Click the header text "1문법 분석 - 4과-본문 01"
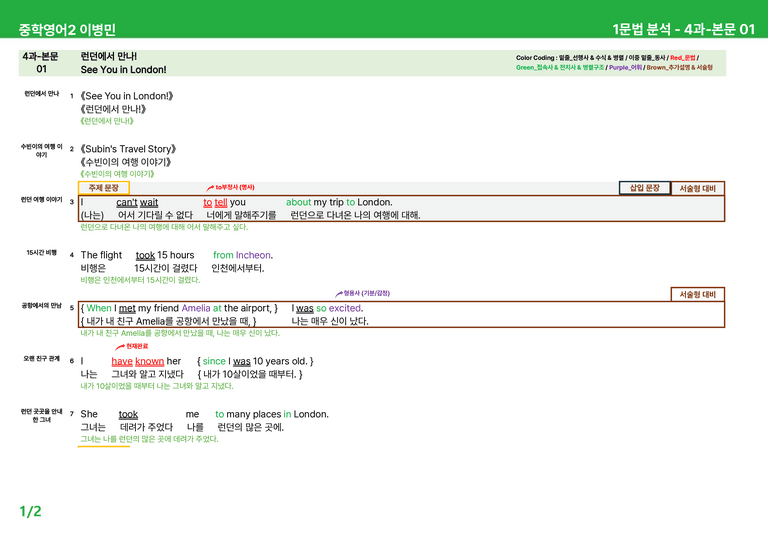 (683, 29)
